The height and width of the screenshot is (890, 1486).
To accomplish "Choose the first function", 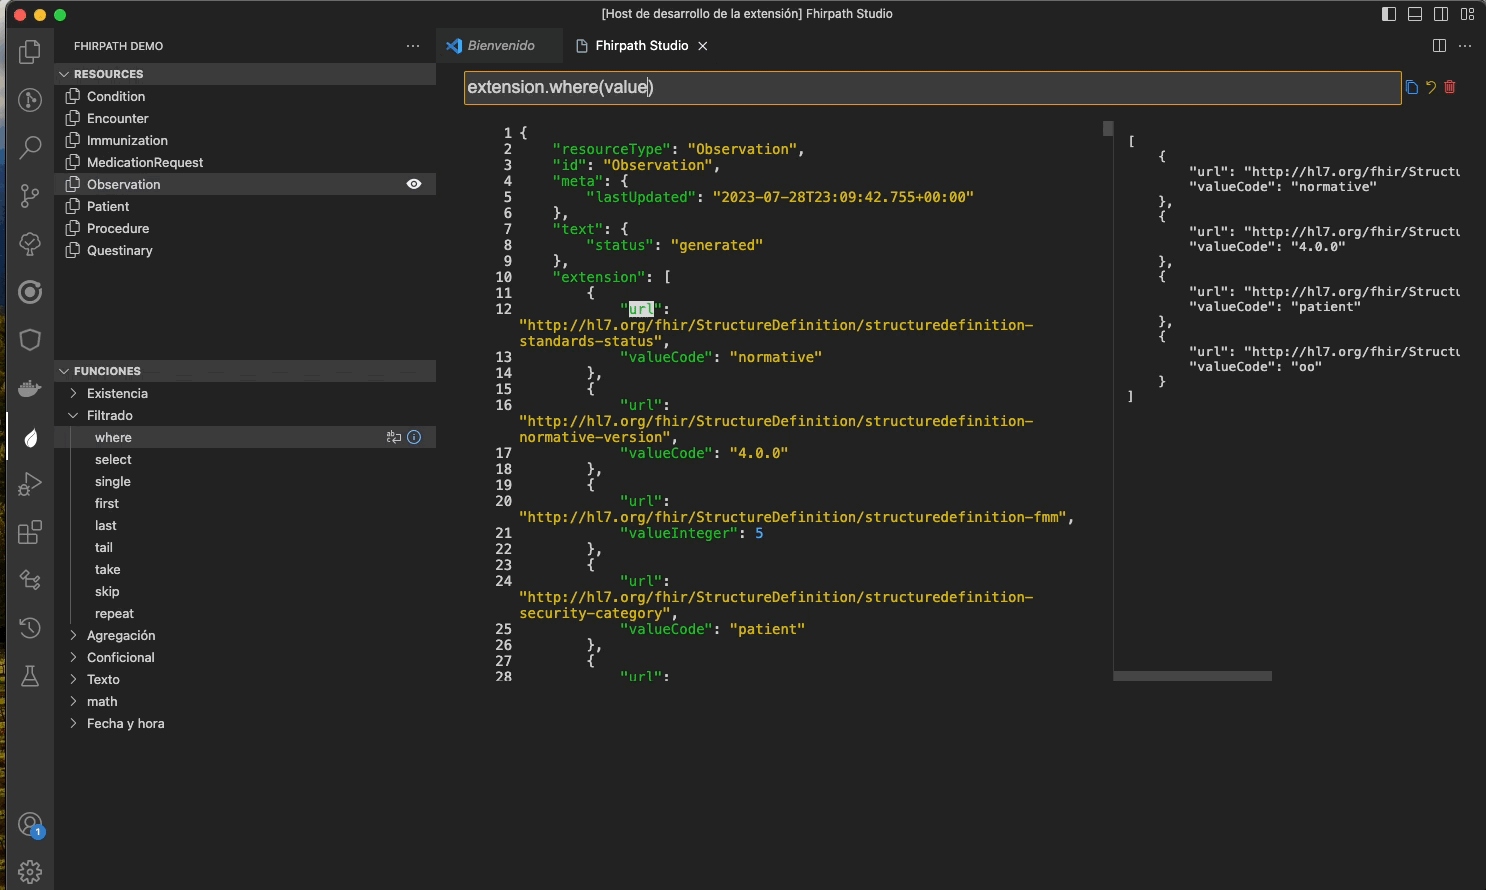I will pyautogui.click(x=245, y=503).
